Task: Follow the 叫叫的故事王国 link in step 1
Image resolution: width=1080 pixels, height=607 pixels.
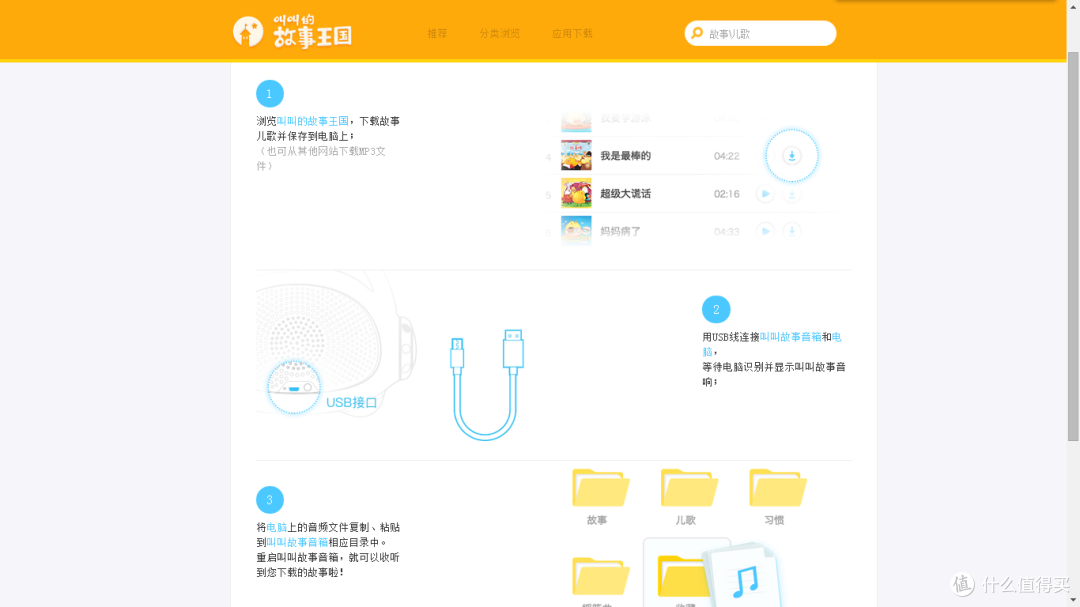Action: pos(313,121)
